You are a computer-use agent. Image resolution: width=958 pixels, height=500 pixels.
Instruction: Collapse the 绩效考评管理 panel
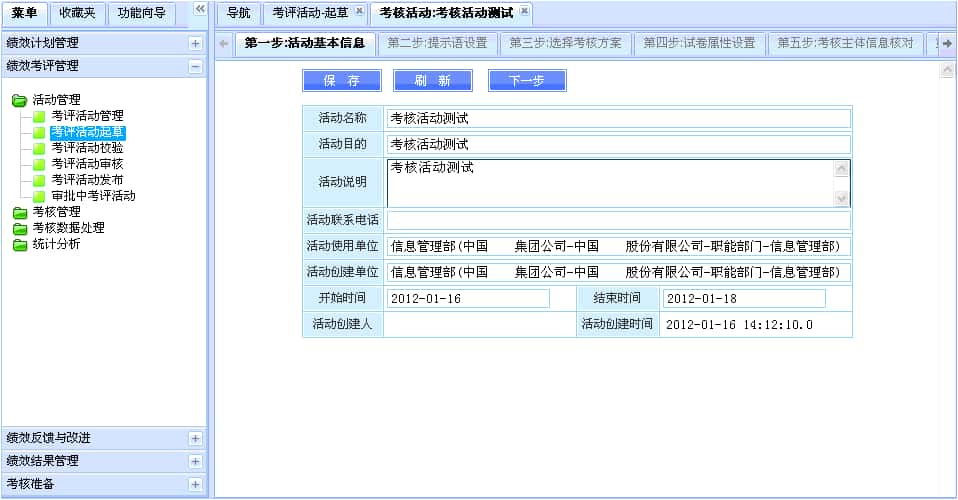[x=195, y=66]
